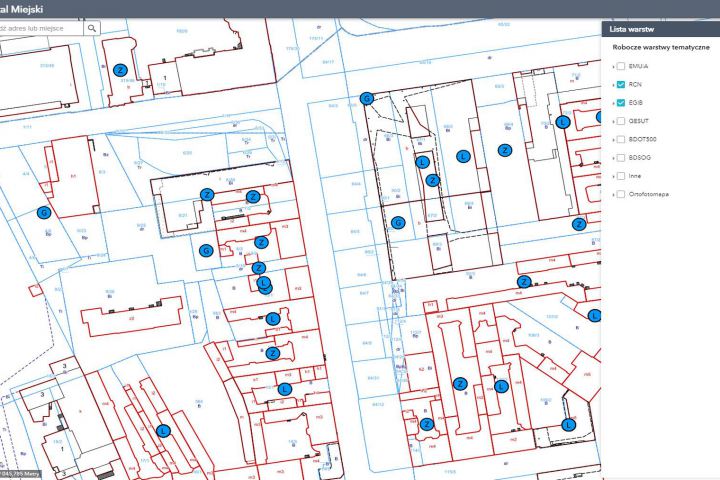Click the map scale bar indicator

pyautogui.click(x=20, y=474)
